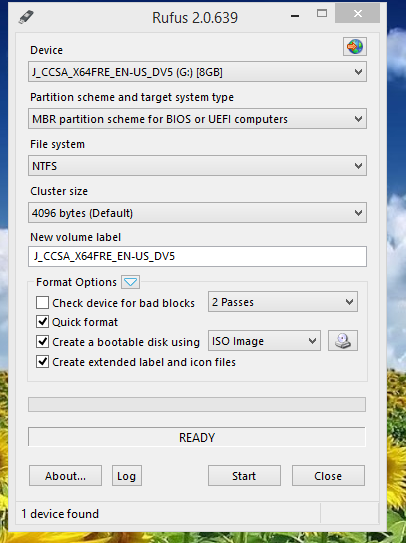Viewport: 406px width, 543px height.
Task: Click the Rufus USB drive title bar icon
Action: 26,17
